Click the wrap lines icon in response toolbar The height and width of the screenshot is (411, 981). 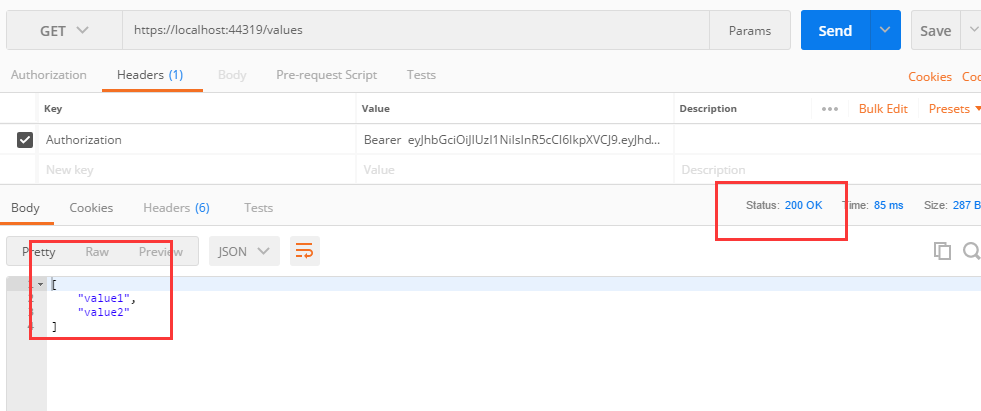[x=305, y=252]
